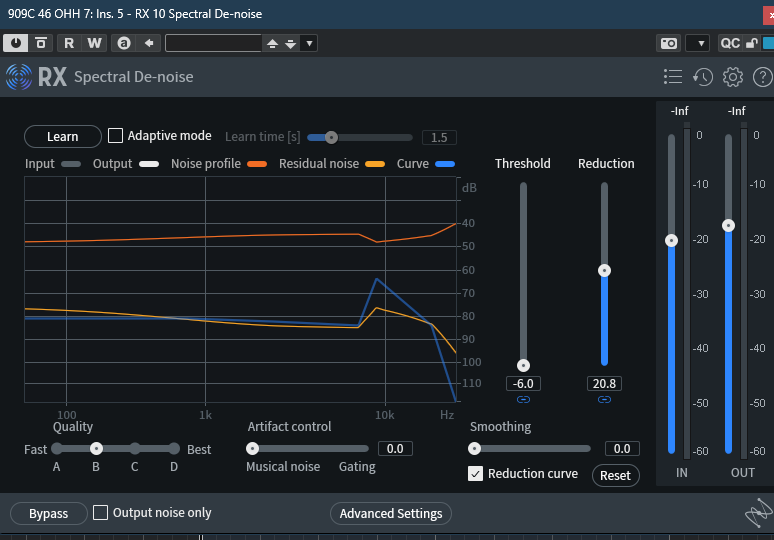Image resolution: width=774 pixels, height=540 pixels.
Task: Uncheck the Reduction curve checkbox
Action: (476, 474)
